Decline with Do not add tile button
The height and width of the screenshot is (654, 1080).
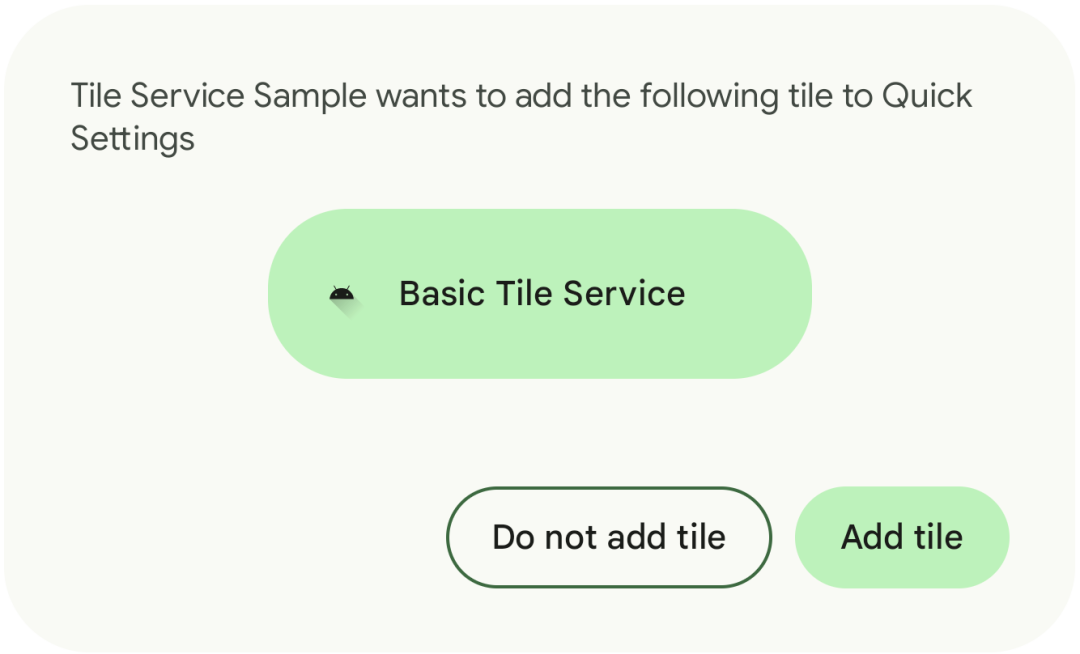608,537
